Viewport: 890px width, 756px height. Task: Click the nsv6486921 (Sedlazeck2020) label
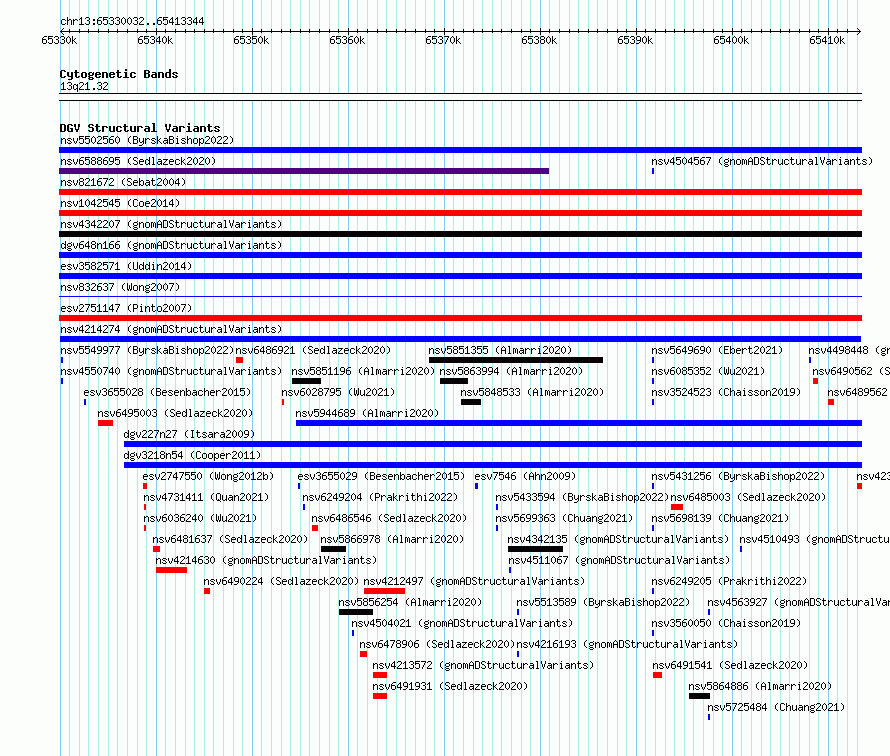pyautogui.click(x=313, y=350)
